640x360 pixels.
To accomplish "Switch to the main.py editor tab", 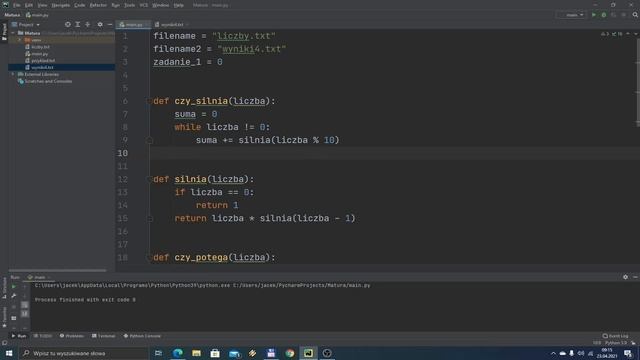I will [x=133, y=24].
